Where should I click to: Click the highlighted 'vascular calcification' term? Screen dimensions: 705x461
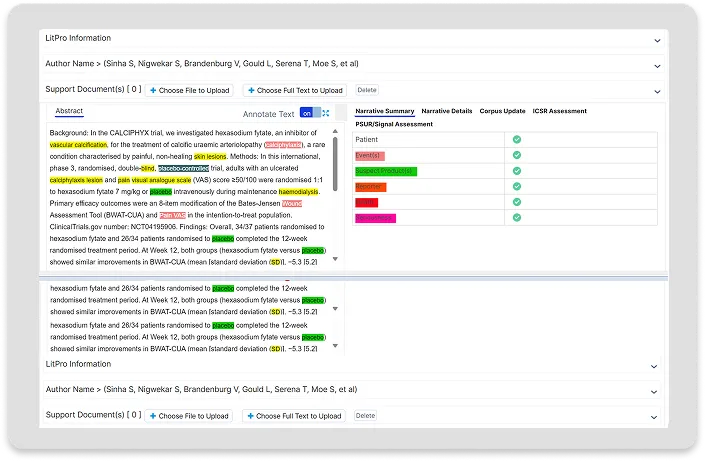click(x=78, y=145)
